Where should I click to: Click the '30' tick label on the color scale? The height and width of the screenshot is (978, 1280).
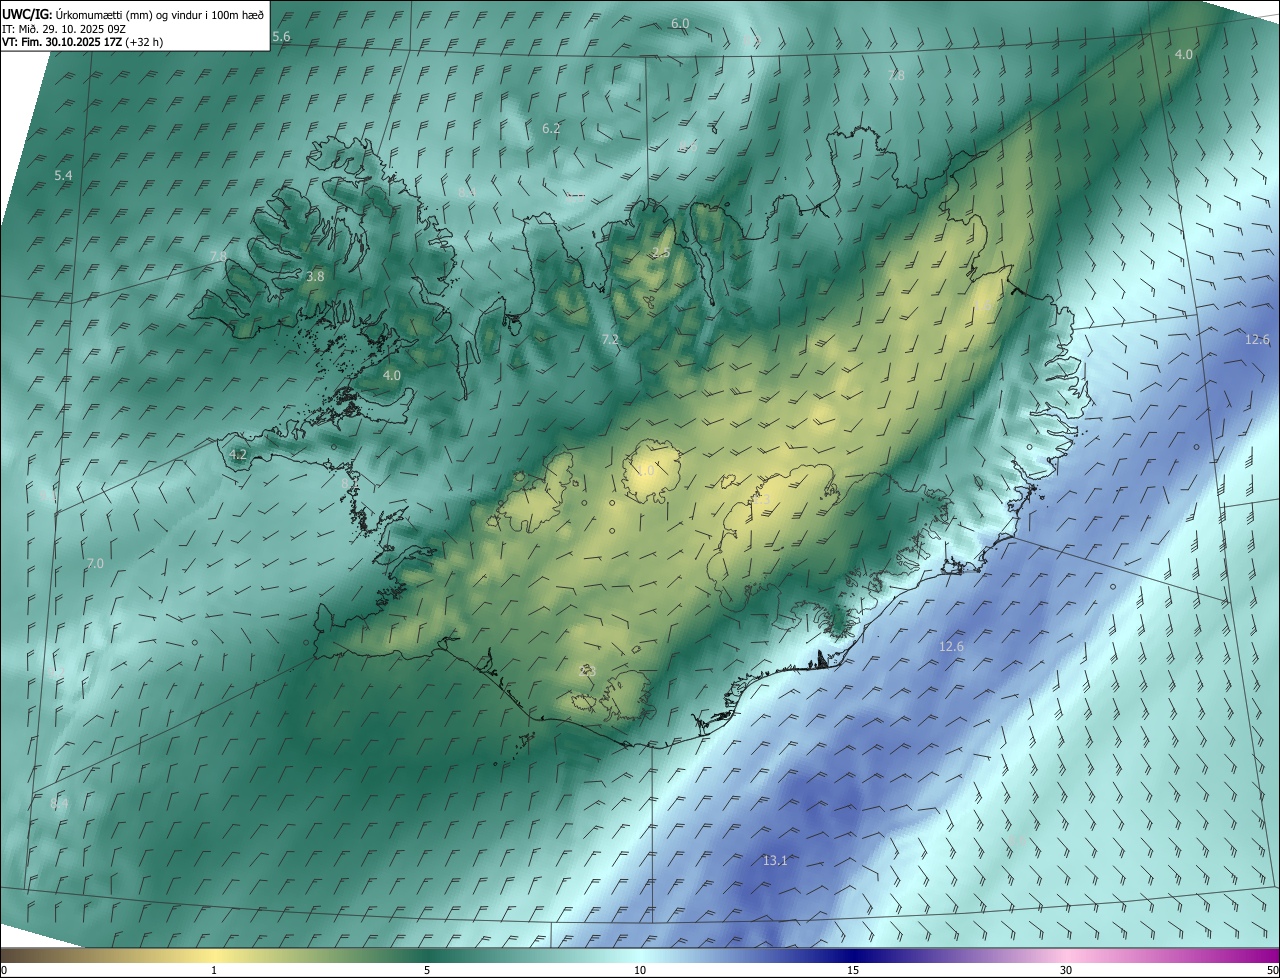click(1066, 971)
